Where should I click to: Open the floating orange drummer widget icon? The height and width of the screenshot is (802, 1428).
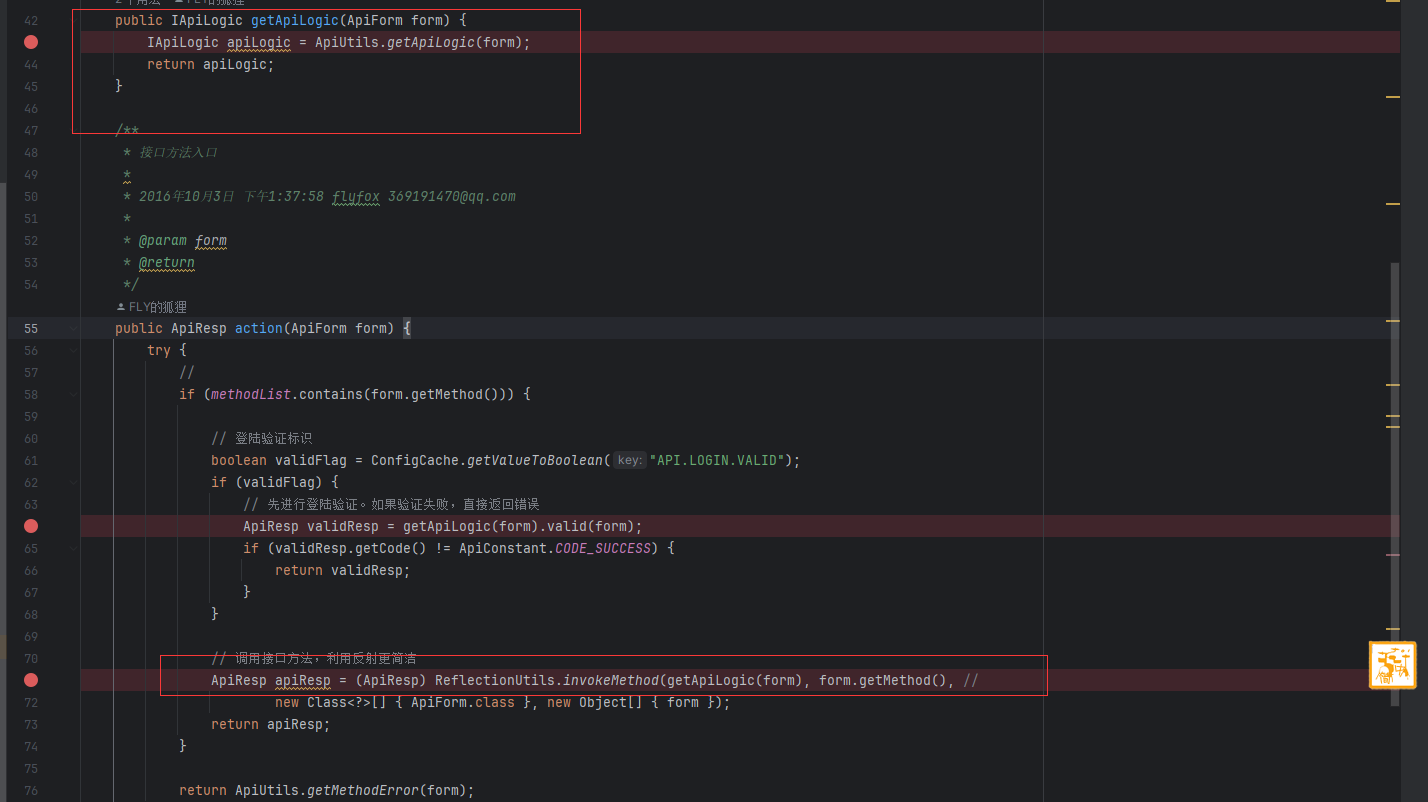coord(1392,665)
